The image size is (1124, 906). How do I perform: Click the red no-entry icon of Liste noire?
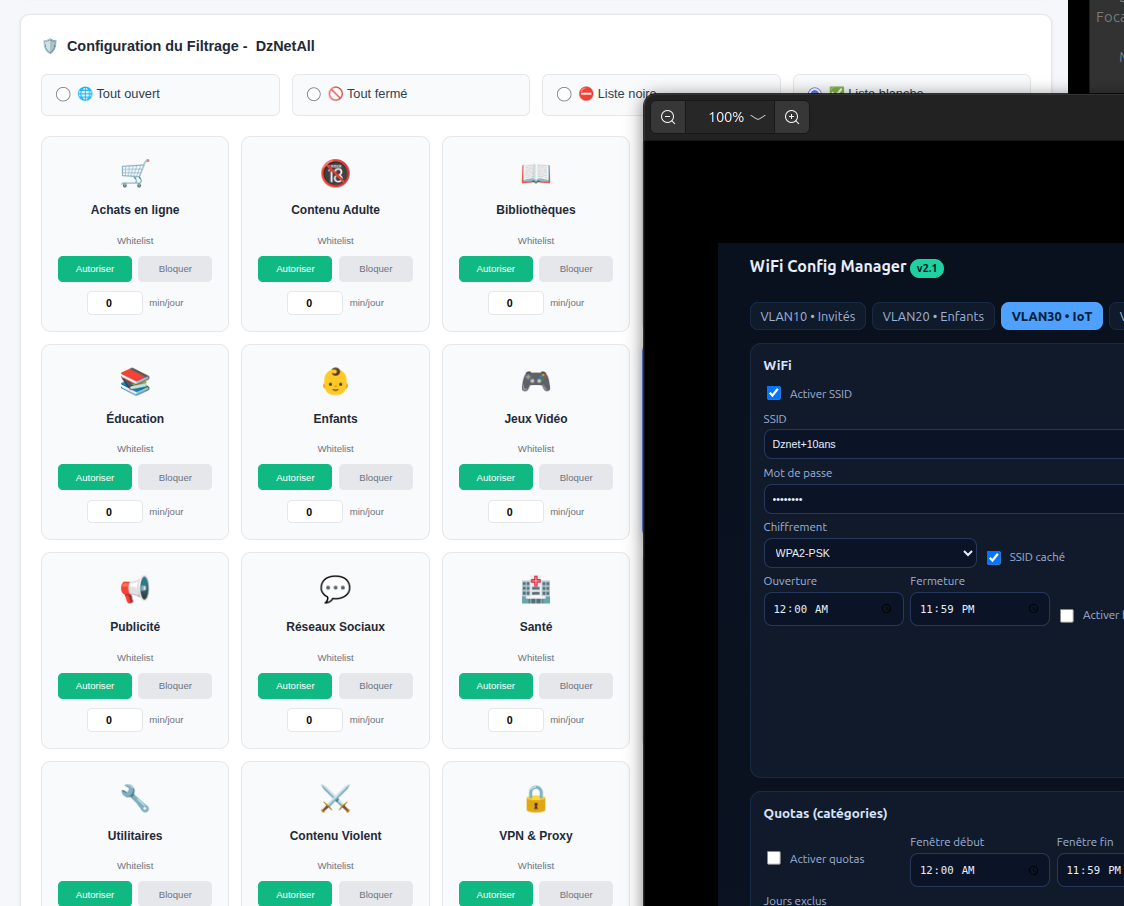[586, 94]
